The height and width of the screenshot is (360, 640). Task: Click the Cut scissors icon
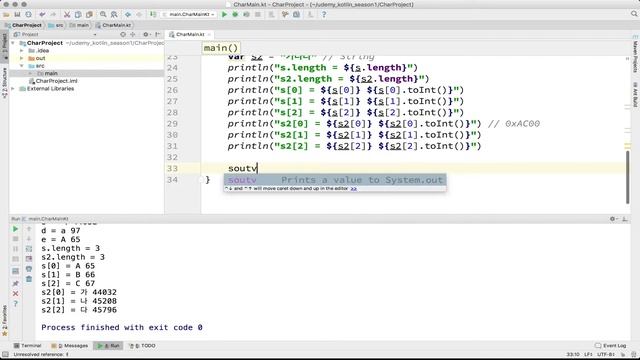point(67,14)
